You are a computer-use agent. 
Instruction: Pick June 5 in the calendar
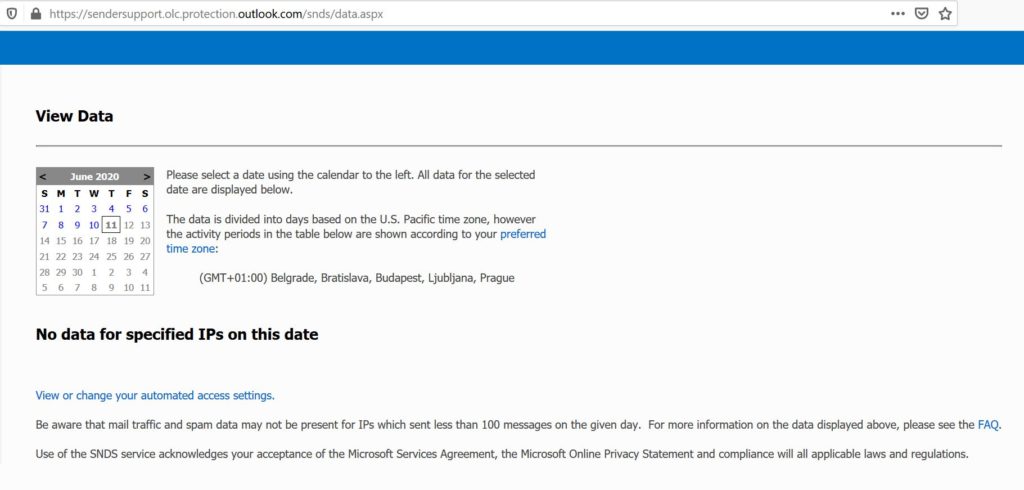128,209
